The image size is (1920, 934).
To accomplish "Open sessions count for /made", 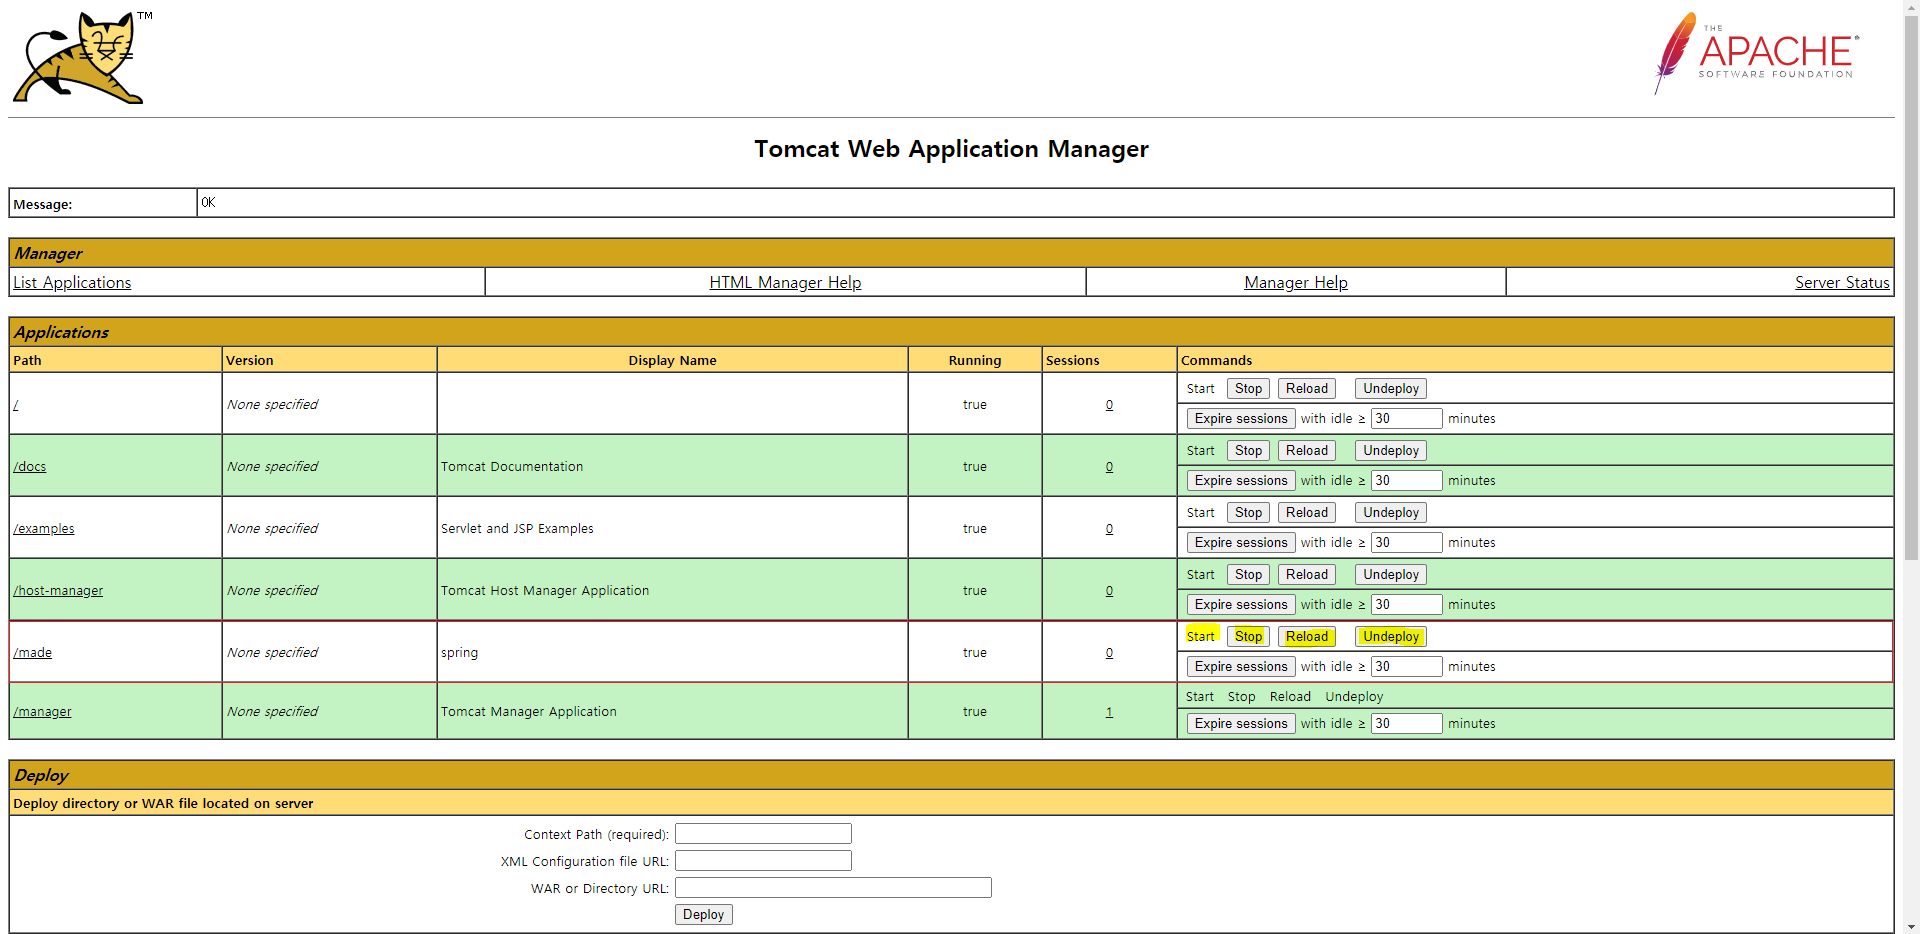I will pos(1109,653).
